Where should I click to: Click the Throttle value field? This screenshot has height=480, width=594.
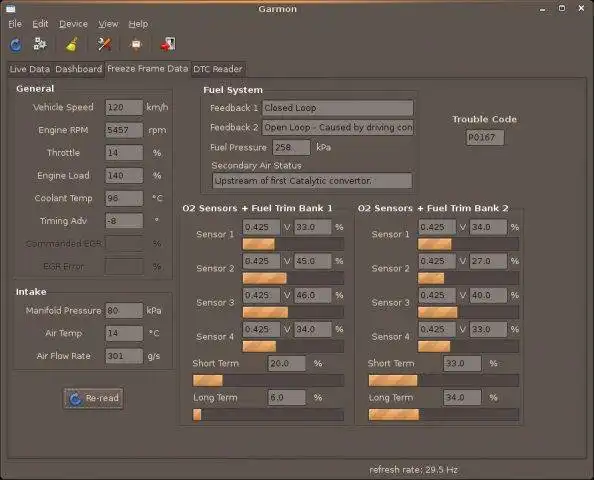click(124, 153)
